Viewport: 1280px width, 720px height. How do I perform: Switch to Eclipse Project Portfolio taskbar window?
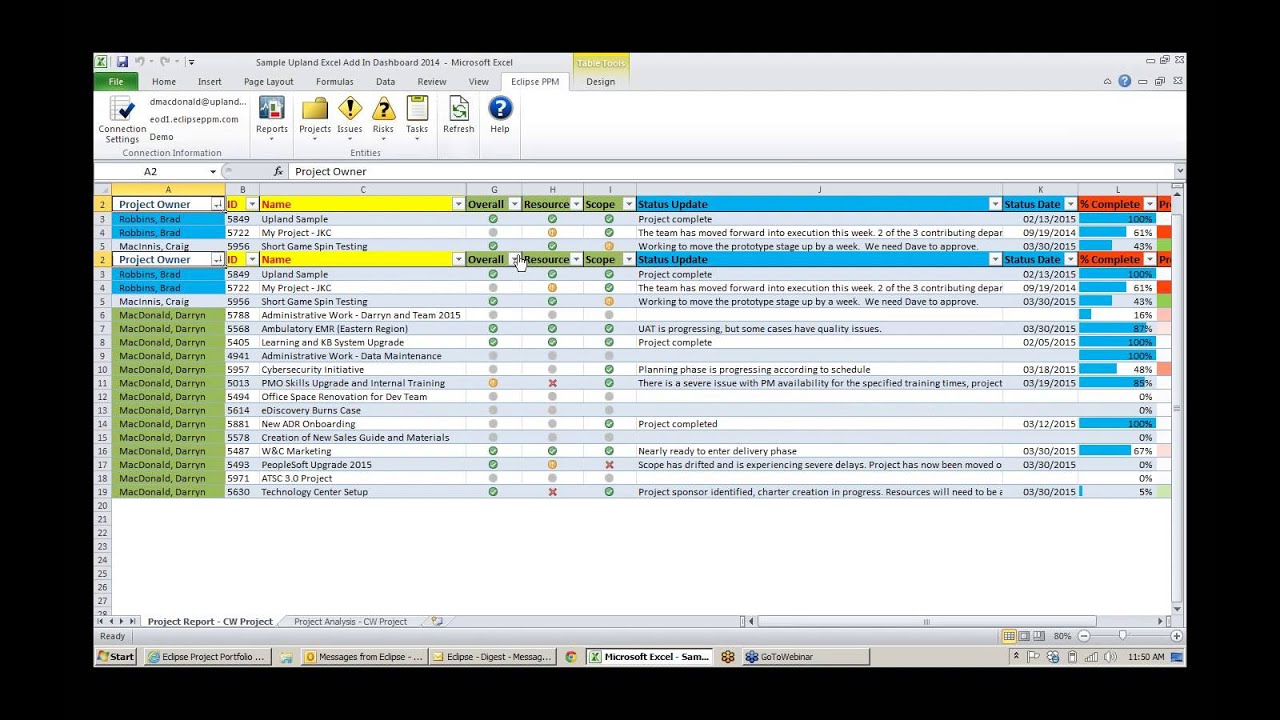[207, 657]
